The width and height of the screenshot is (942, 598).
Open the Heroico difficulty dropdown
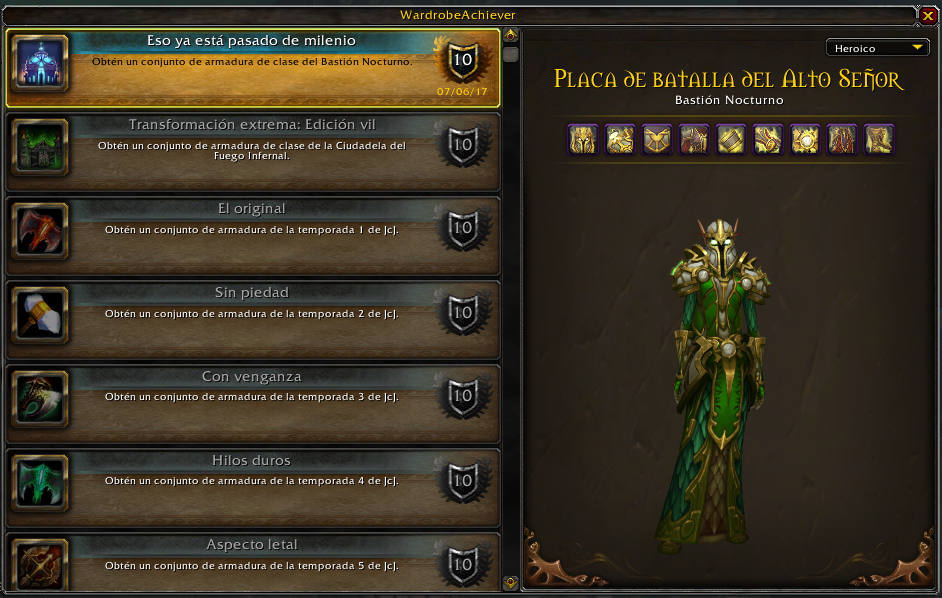pos(878,47)
